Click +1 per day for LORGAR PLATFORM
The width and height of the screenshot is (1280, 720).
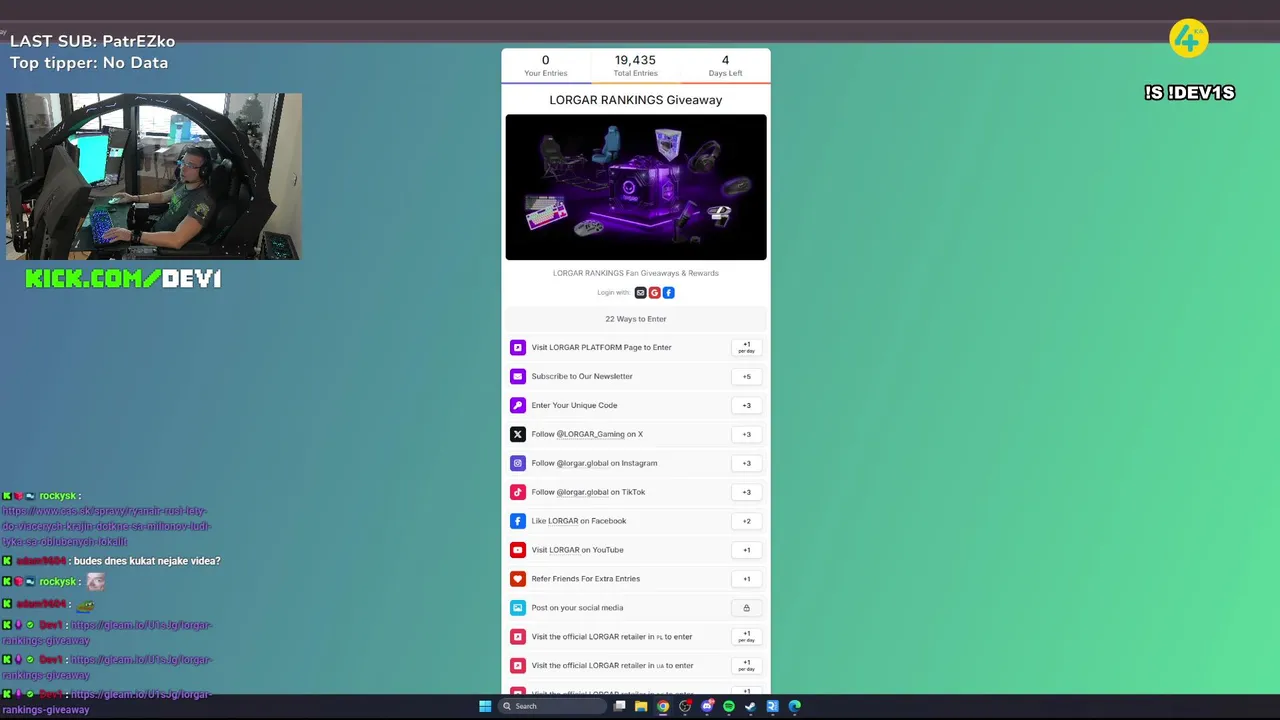click(x=746, y=347)
